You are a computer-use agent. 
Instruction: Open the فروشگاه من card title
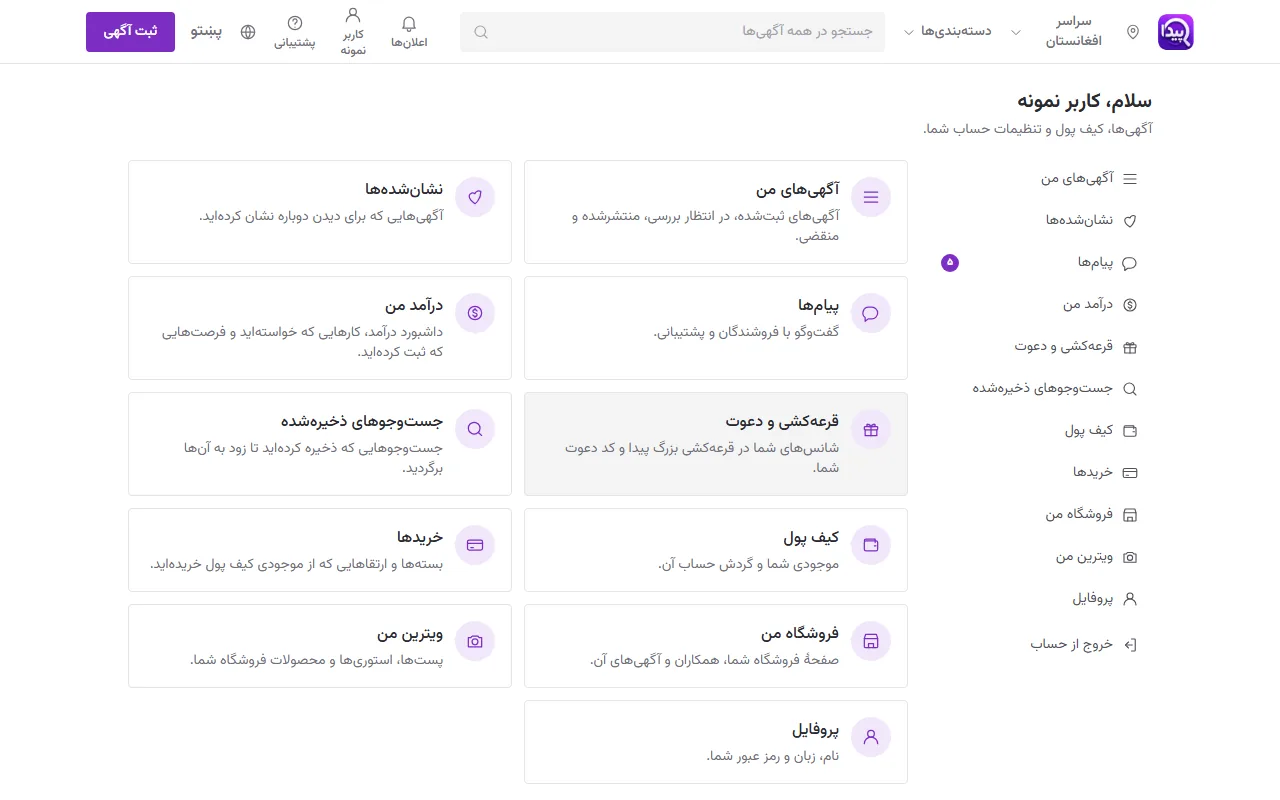[x=800, y=634]
